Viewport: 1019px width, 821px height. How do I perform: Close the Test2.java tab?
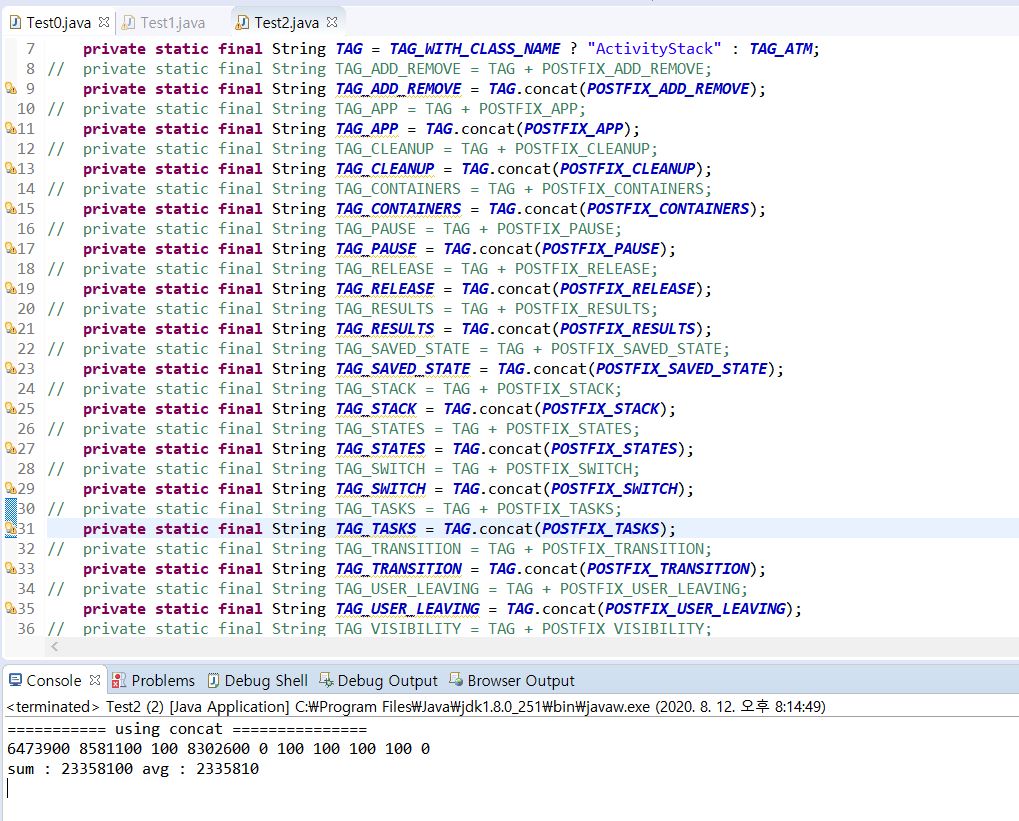332,22
